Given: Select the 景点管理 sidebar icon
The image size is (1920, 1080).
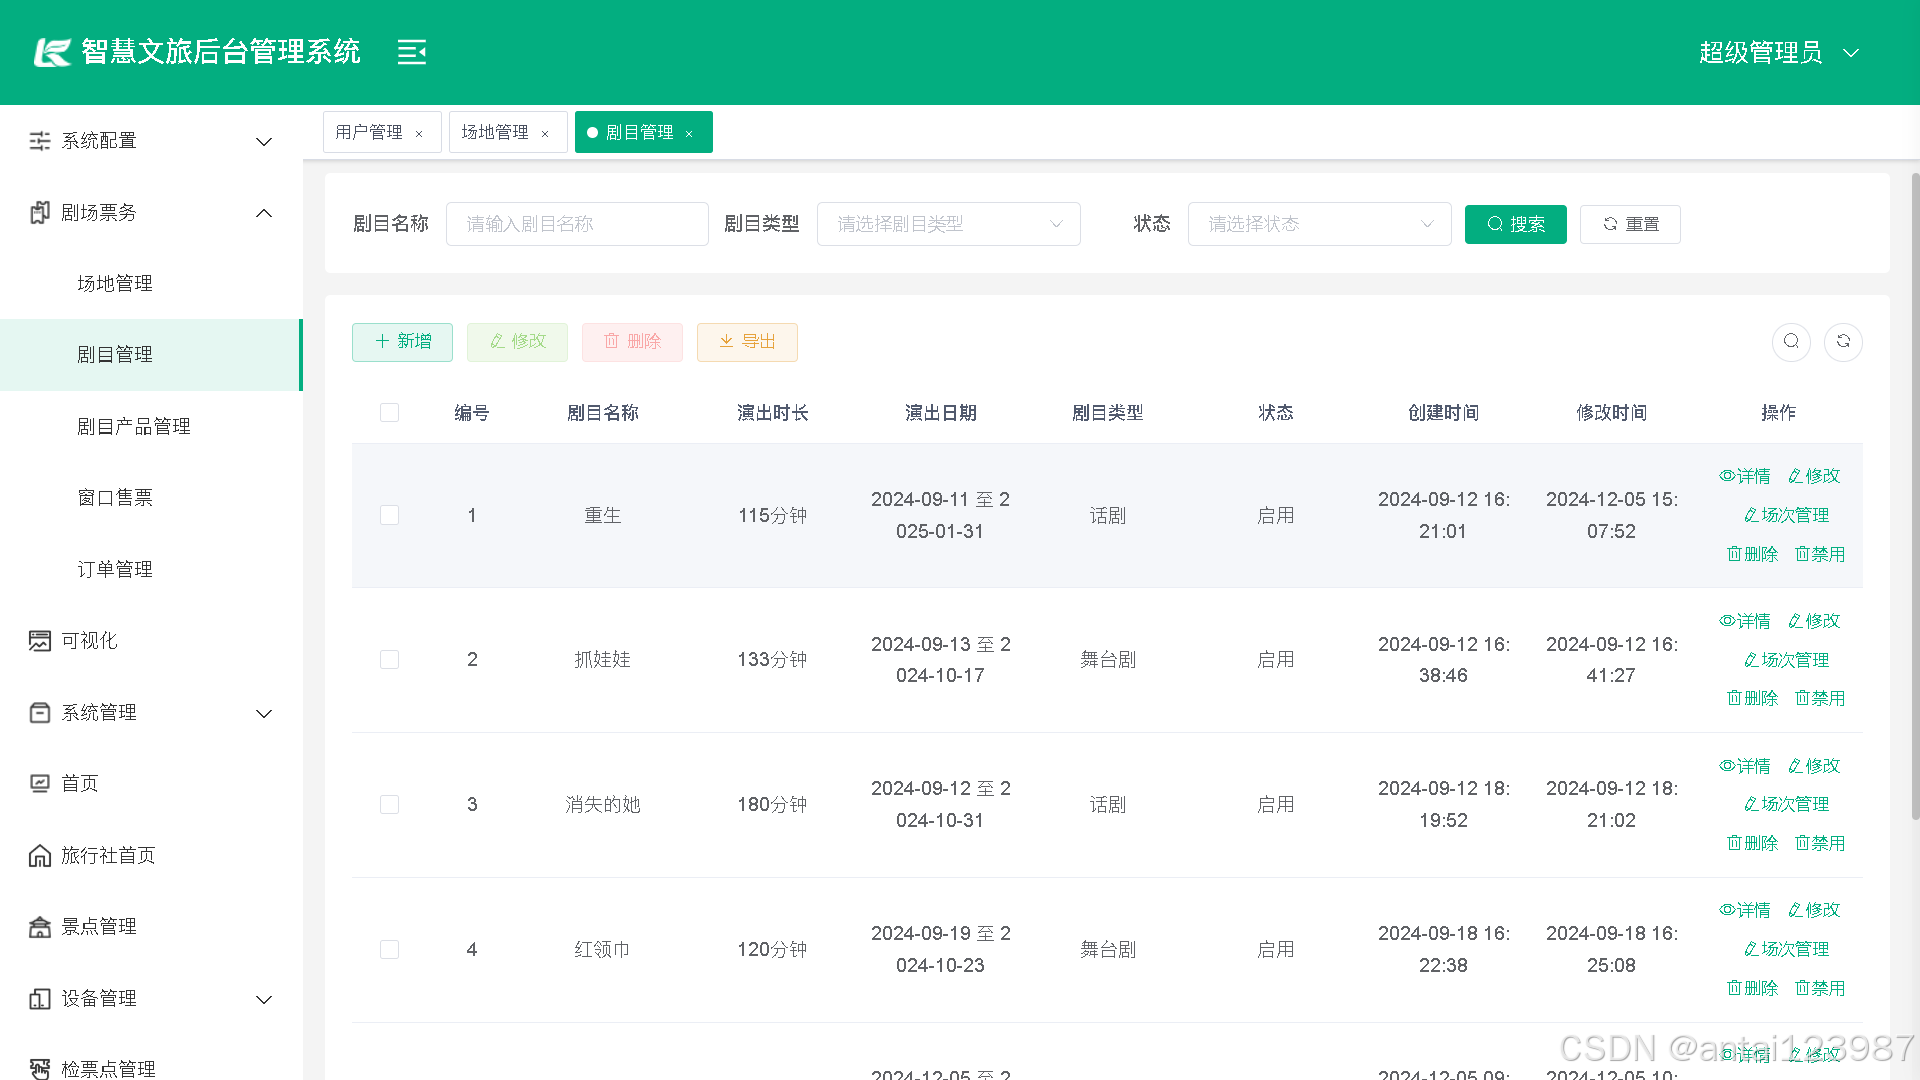Looking at the screenshot, I should coord(40,926).
